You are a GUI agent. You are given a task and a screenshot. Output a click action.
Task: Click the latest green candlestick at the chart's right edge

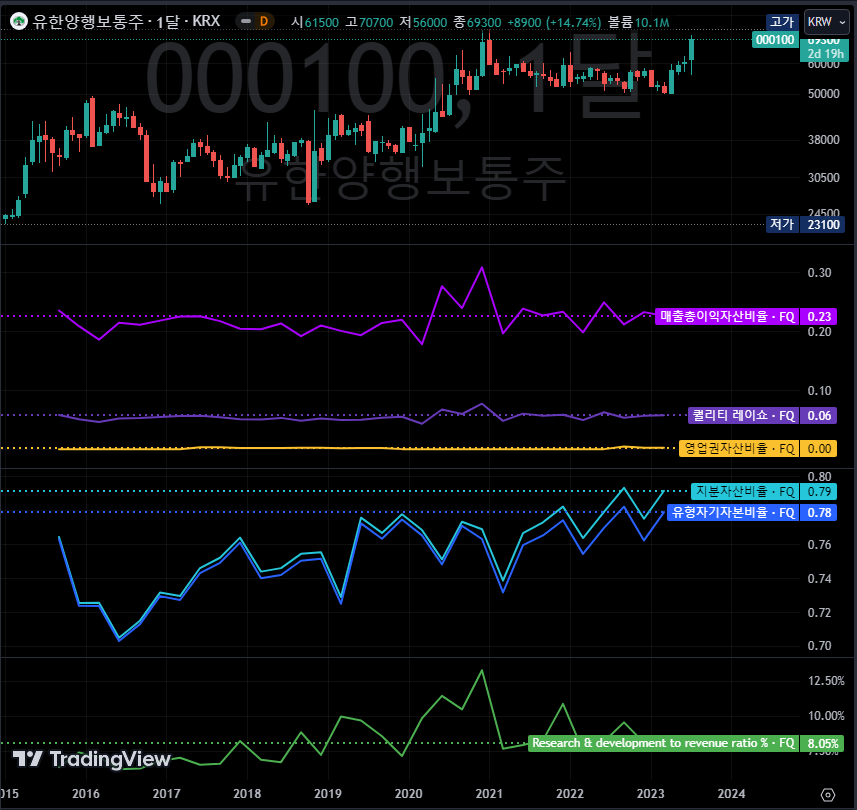[691, 50]
